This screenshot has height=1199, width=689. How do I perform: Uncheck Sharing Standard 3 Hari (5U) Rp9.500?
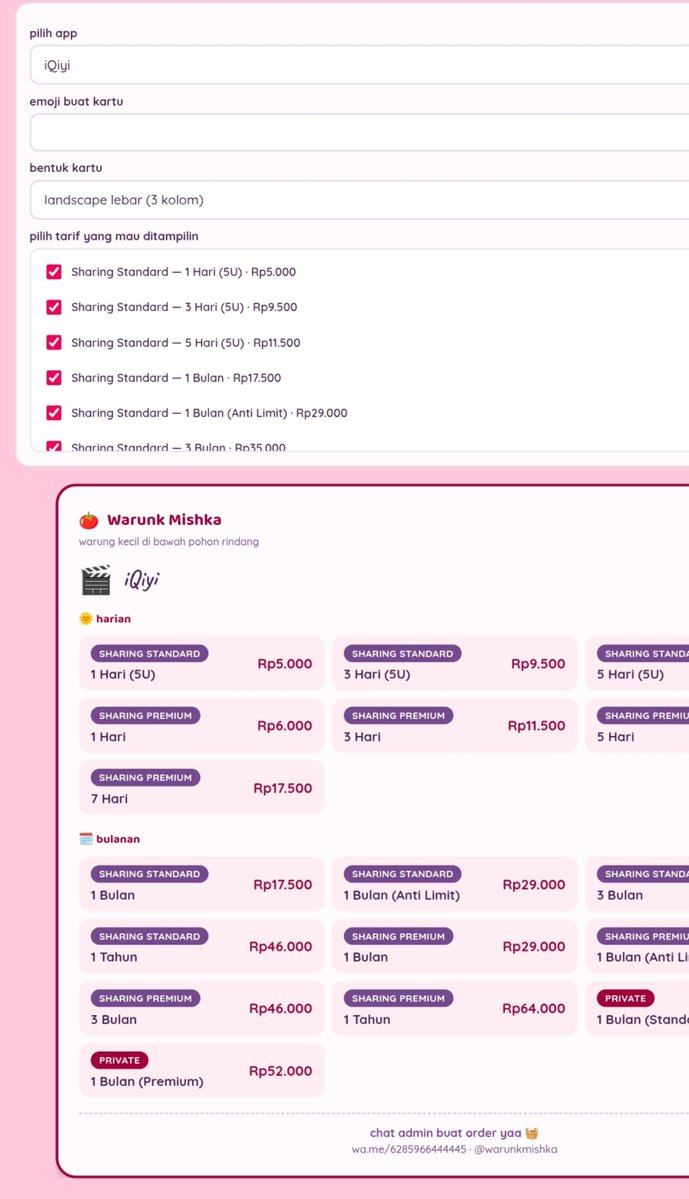(x=54, y=307)
